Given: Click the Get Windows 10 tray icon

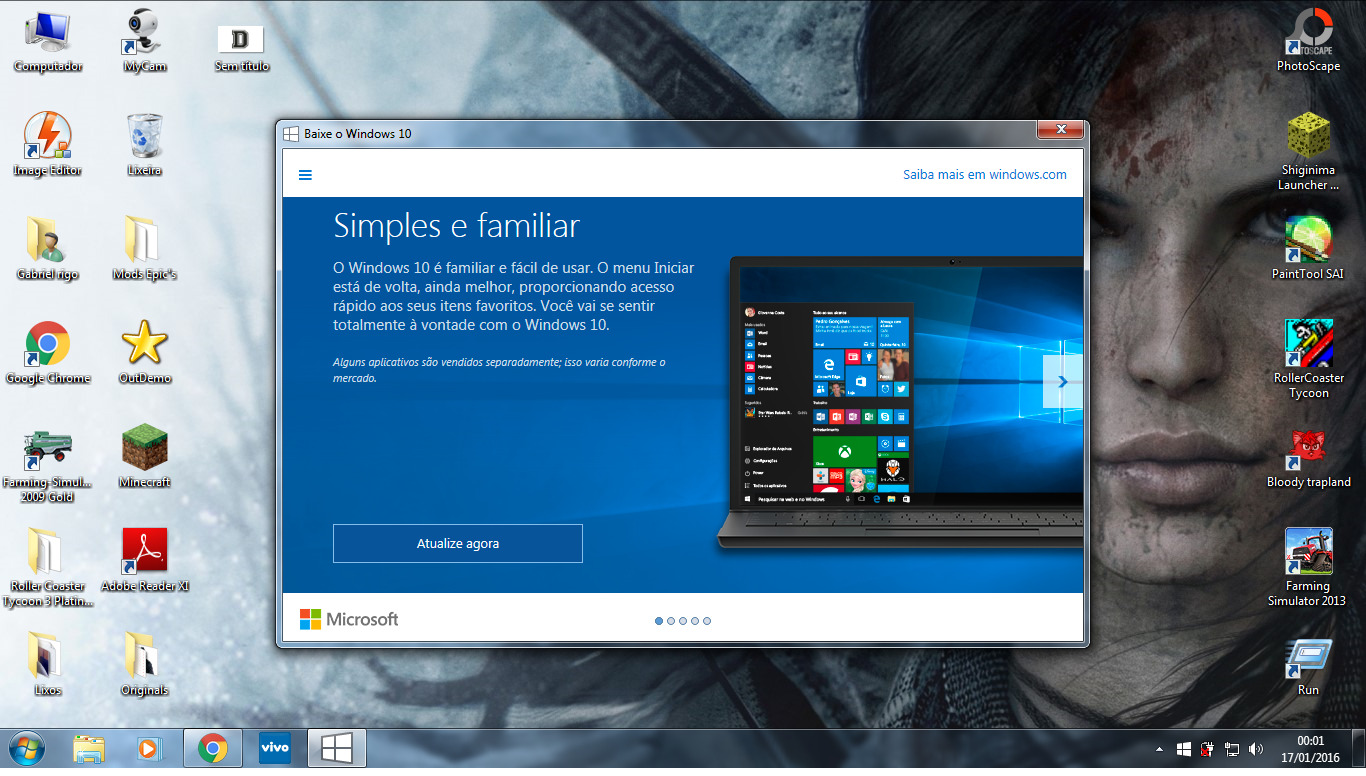Looking at the screenshot, I should coord(1184,749).
